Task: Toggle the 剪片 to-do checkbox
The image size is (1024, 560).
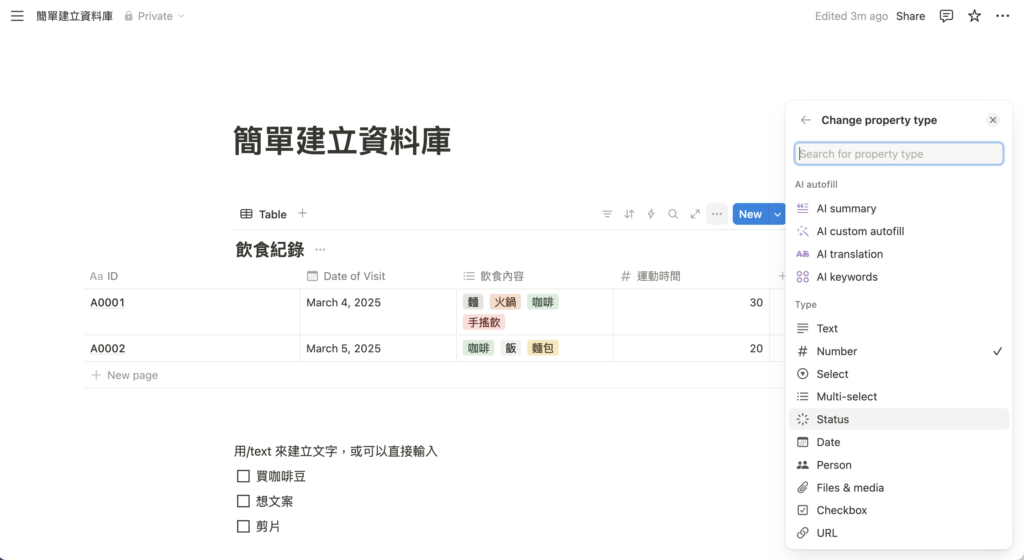Action: [243, 526]
